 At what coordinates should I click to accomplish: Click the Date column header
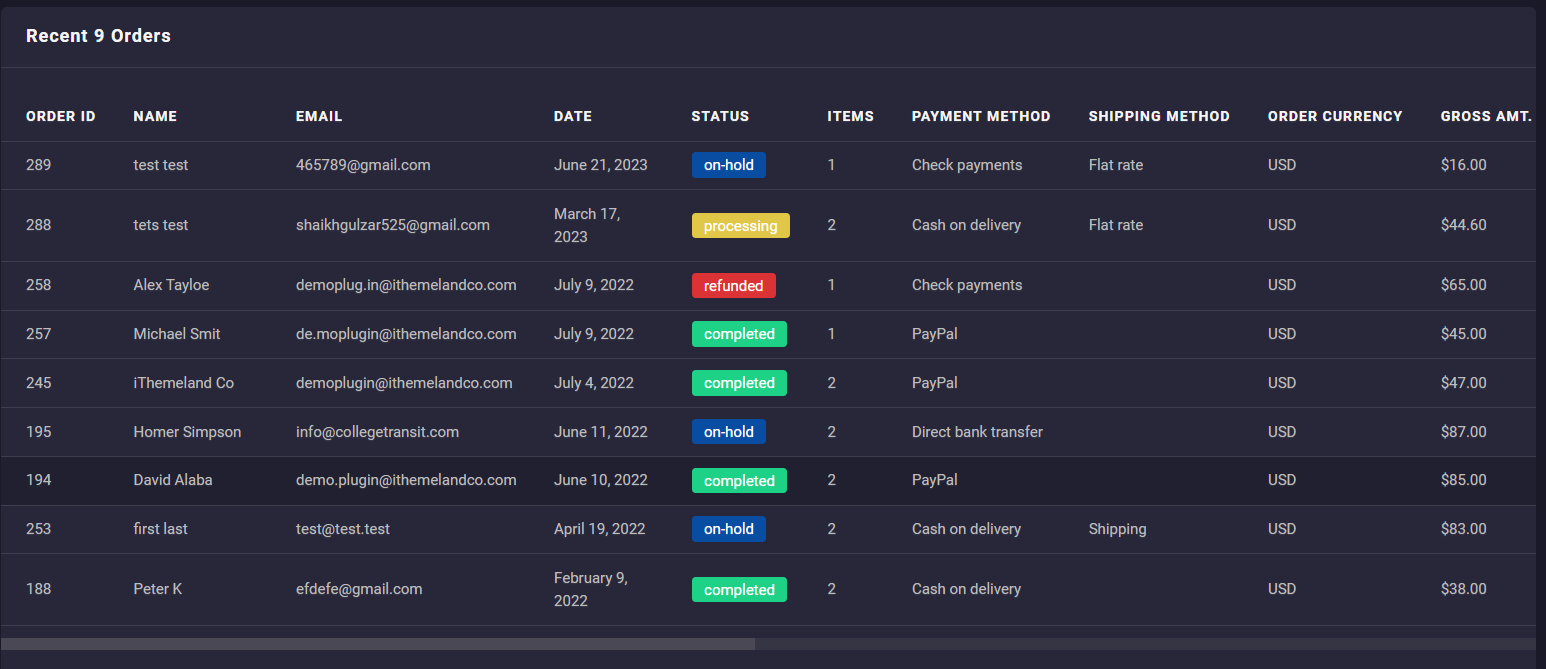coord(573,116)
